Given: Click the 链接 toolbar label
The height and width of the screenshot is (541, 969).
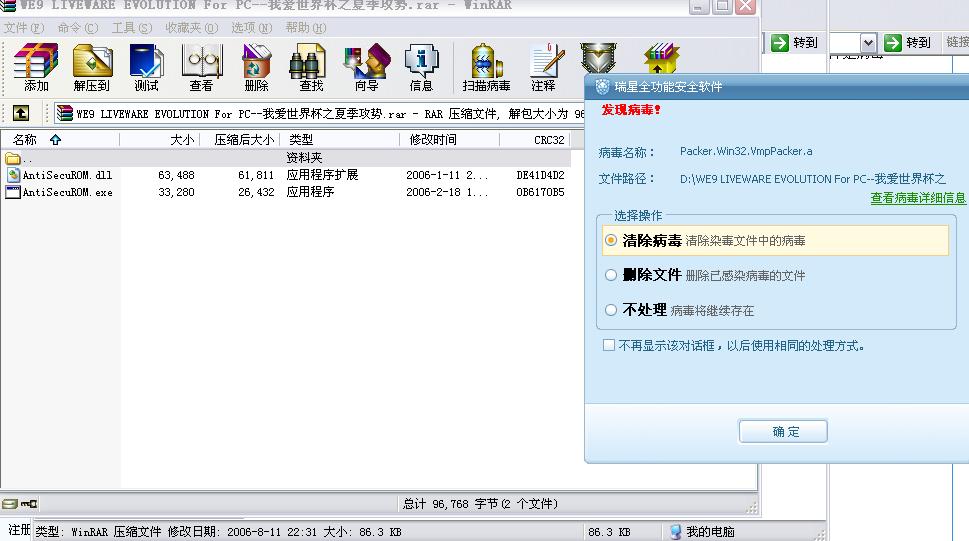Looking at the screenshot, I should coord(957,42).
